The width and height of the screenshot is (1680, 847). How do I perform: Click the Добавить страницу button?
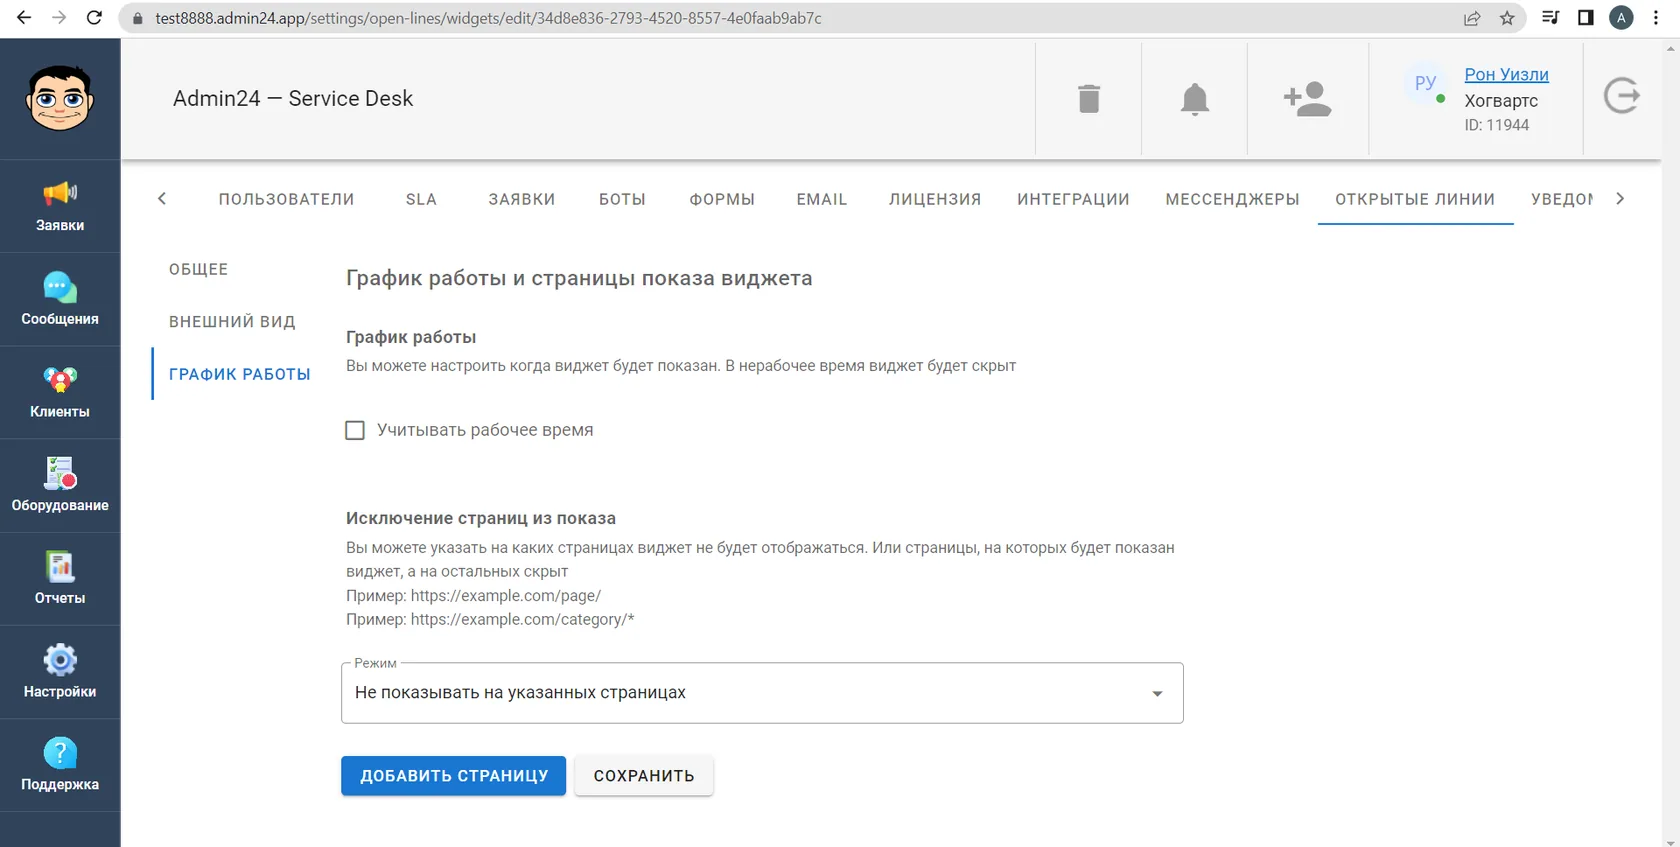[x=454, y=776]
